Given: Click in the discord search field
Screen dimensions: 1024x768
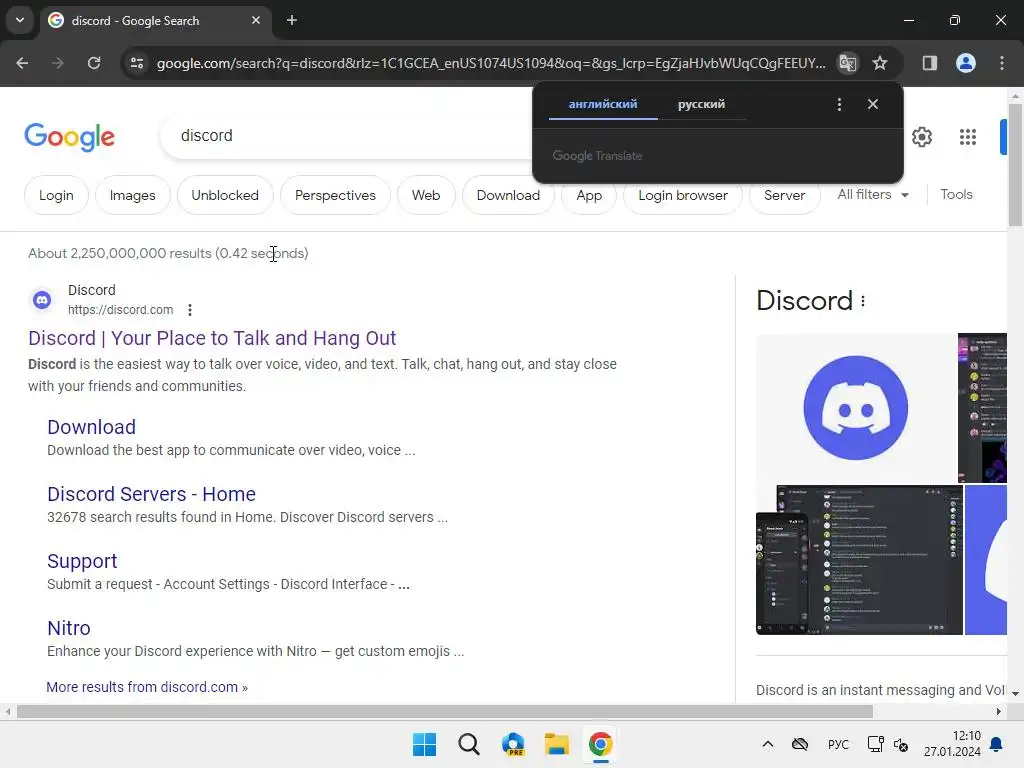Looking at the screenshot, I should [346, 136].
